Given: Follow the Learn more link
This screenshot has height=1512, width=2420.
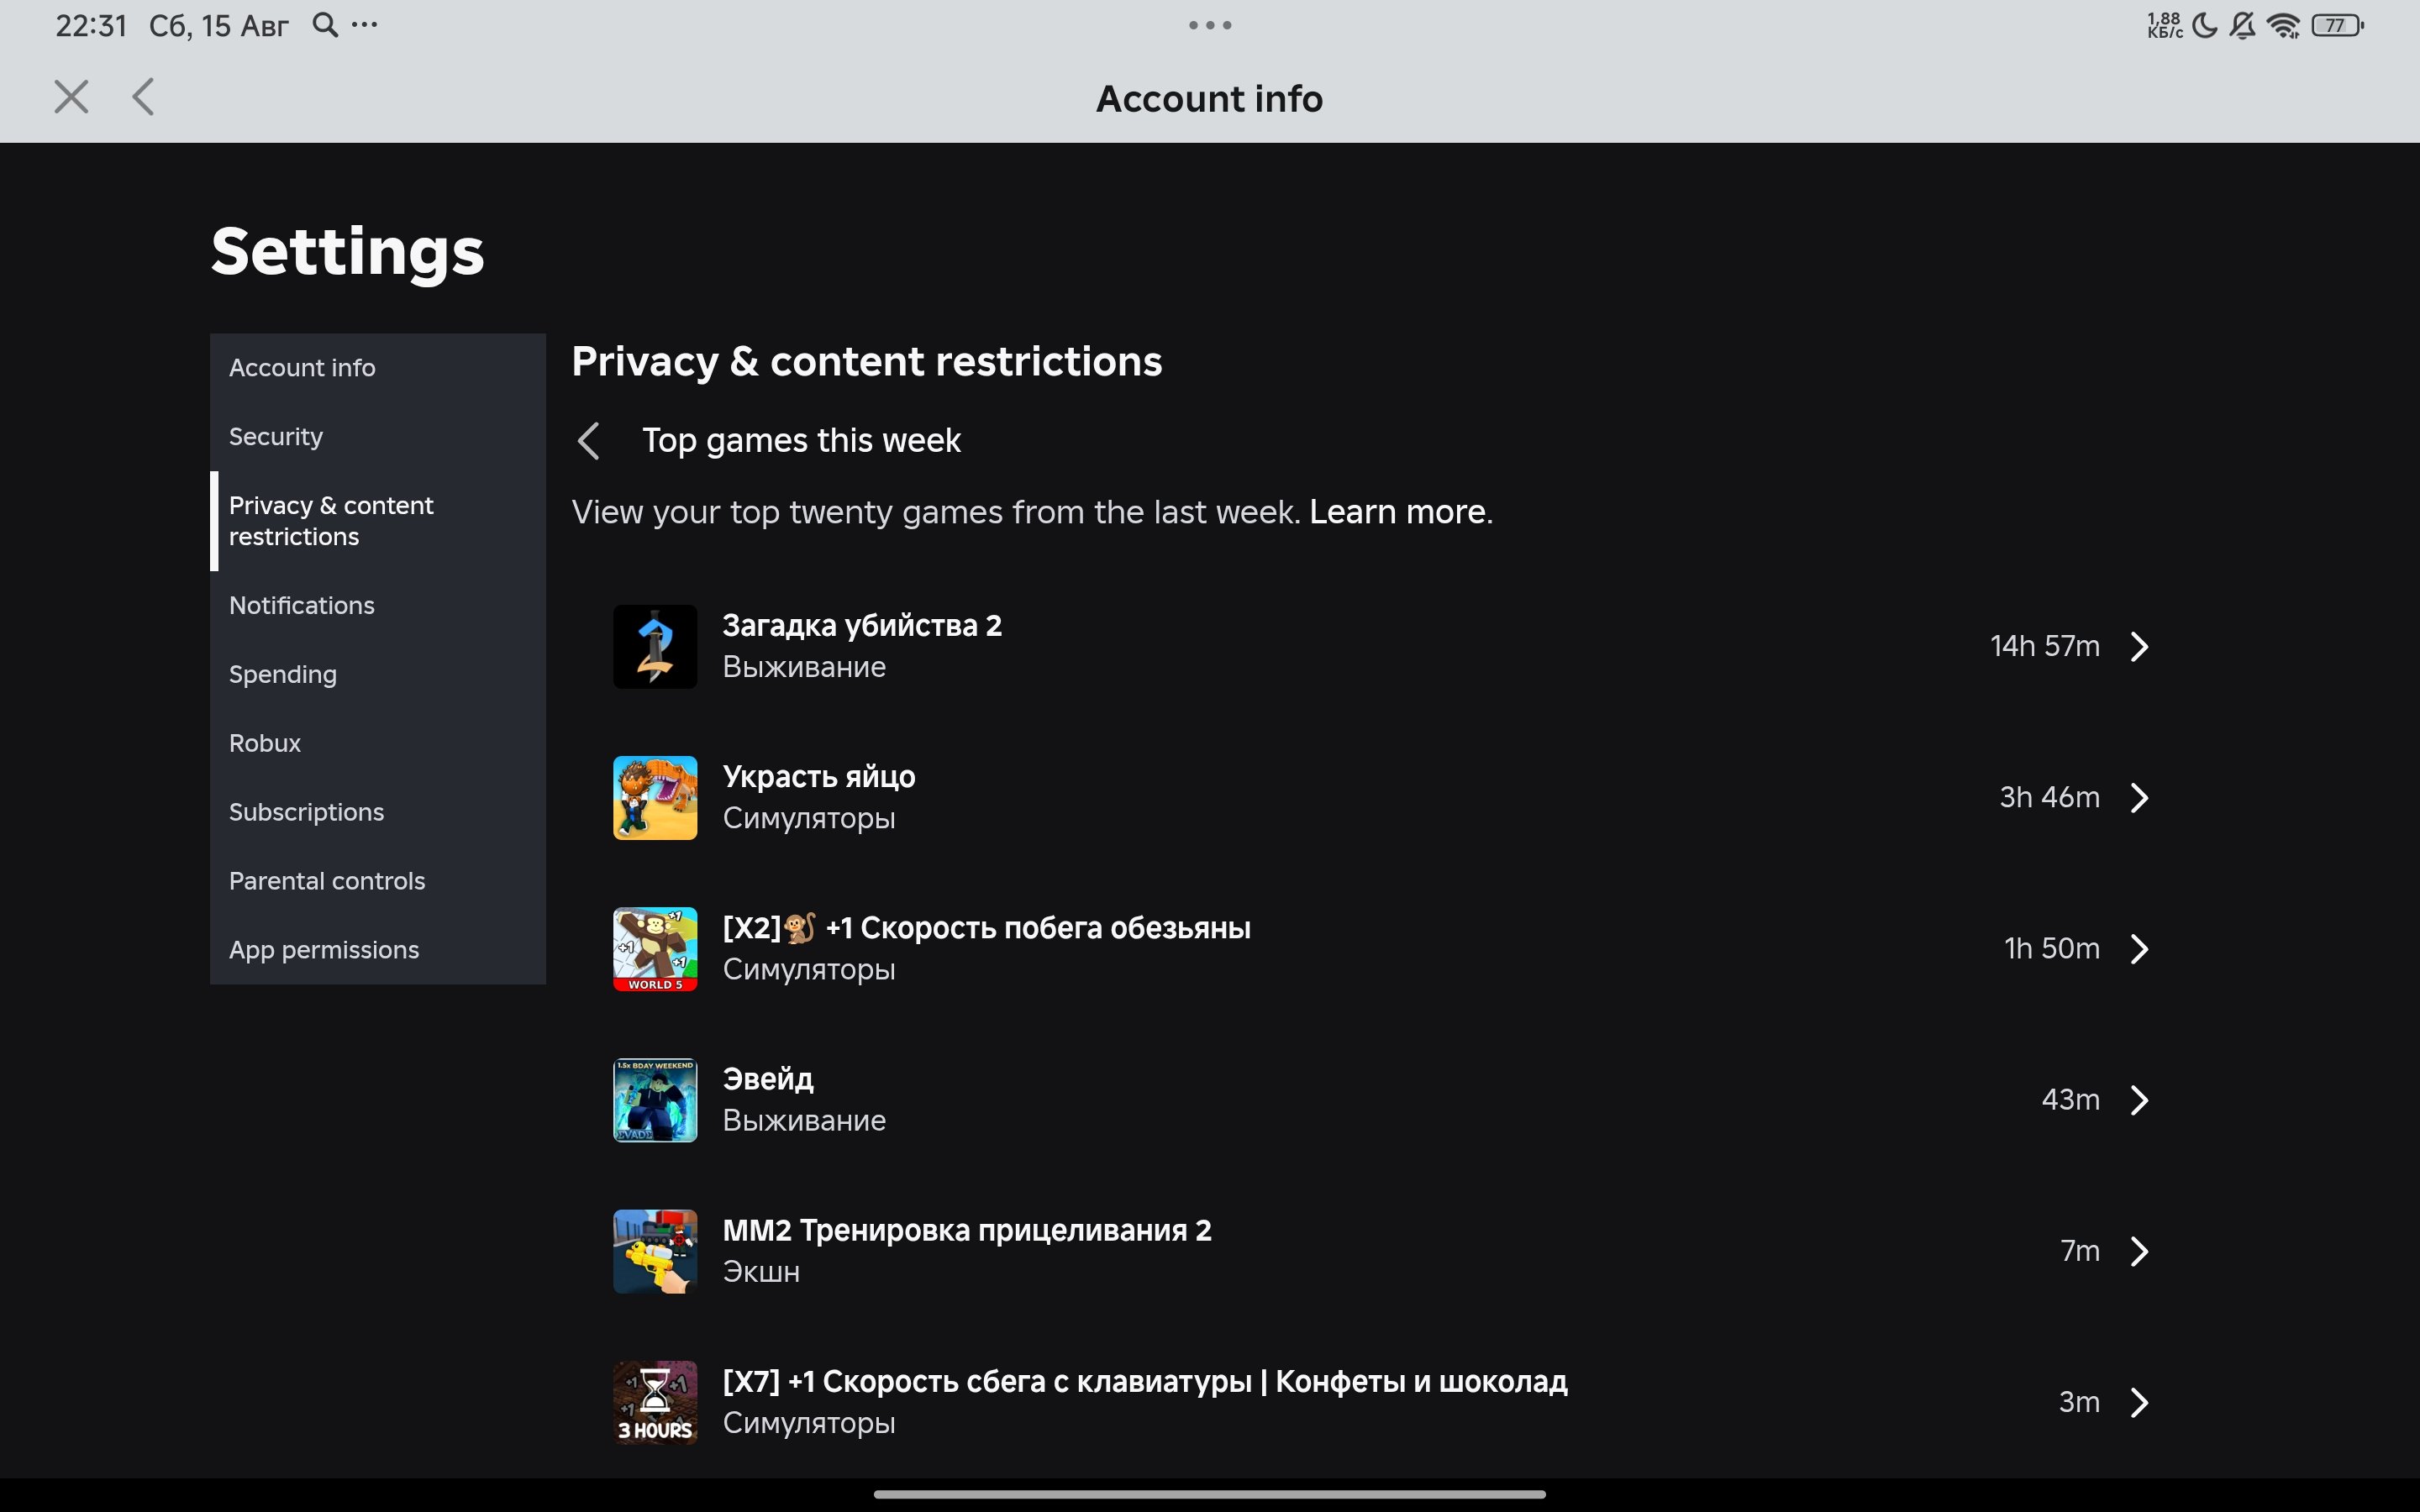Looking at the screenshot, I should [1398, 512].
